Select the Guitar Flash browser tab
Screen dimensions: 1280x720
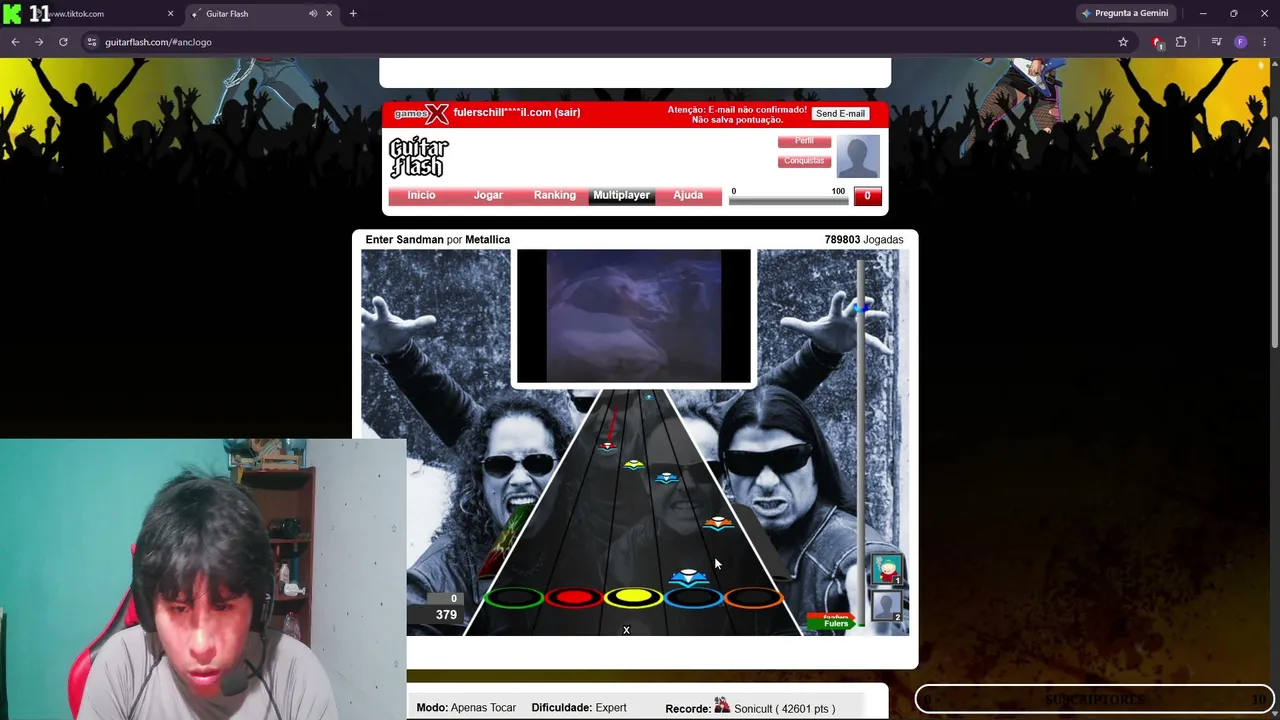coord(260,14)
